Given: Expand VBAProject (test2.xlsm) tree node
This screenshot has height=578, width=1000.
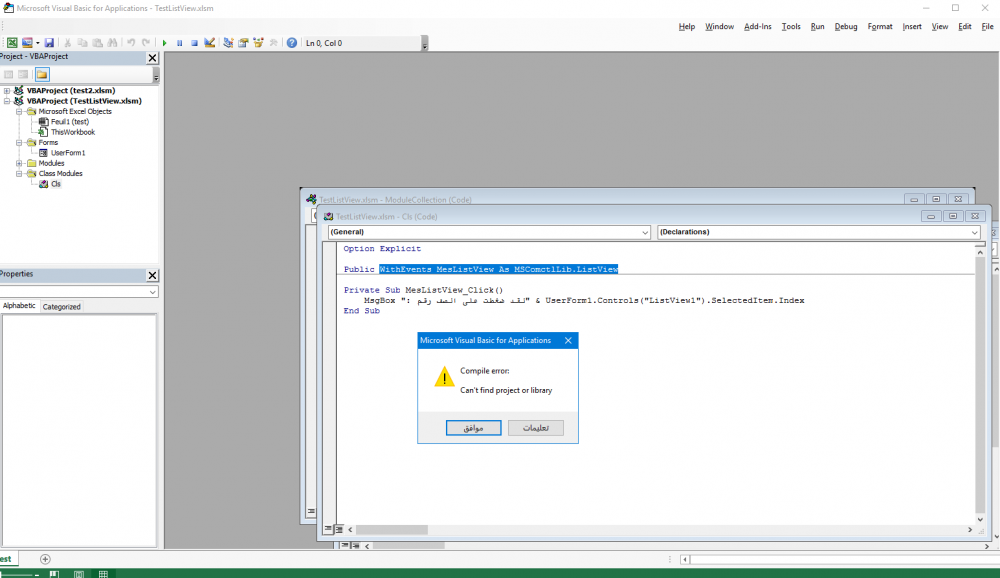Looking at the screenshot, I should [x=7, y=91].
